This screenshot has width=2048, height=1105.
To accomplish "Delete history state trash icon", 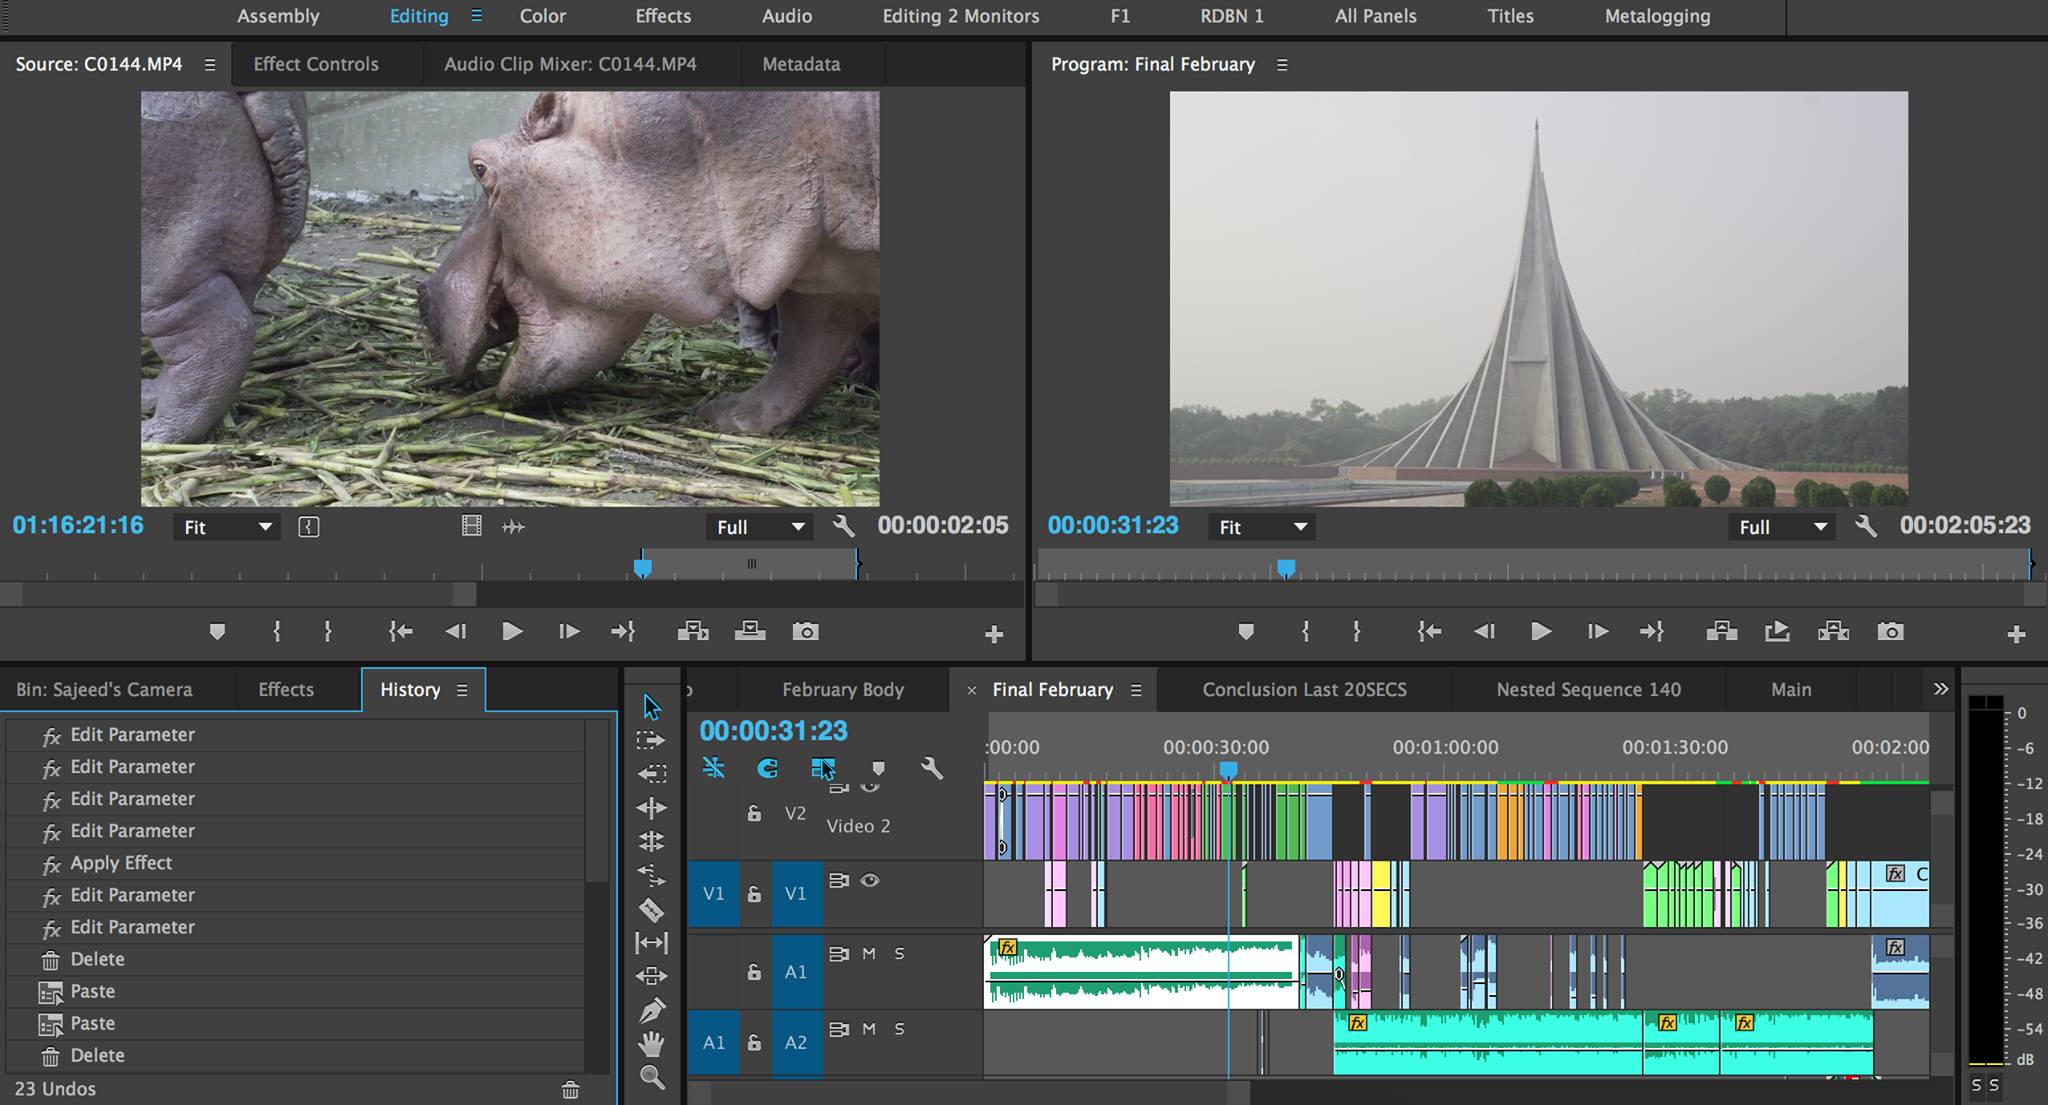I will (570, 1090).
